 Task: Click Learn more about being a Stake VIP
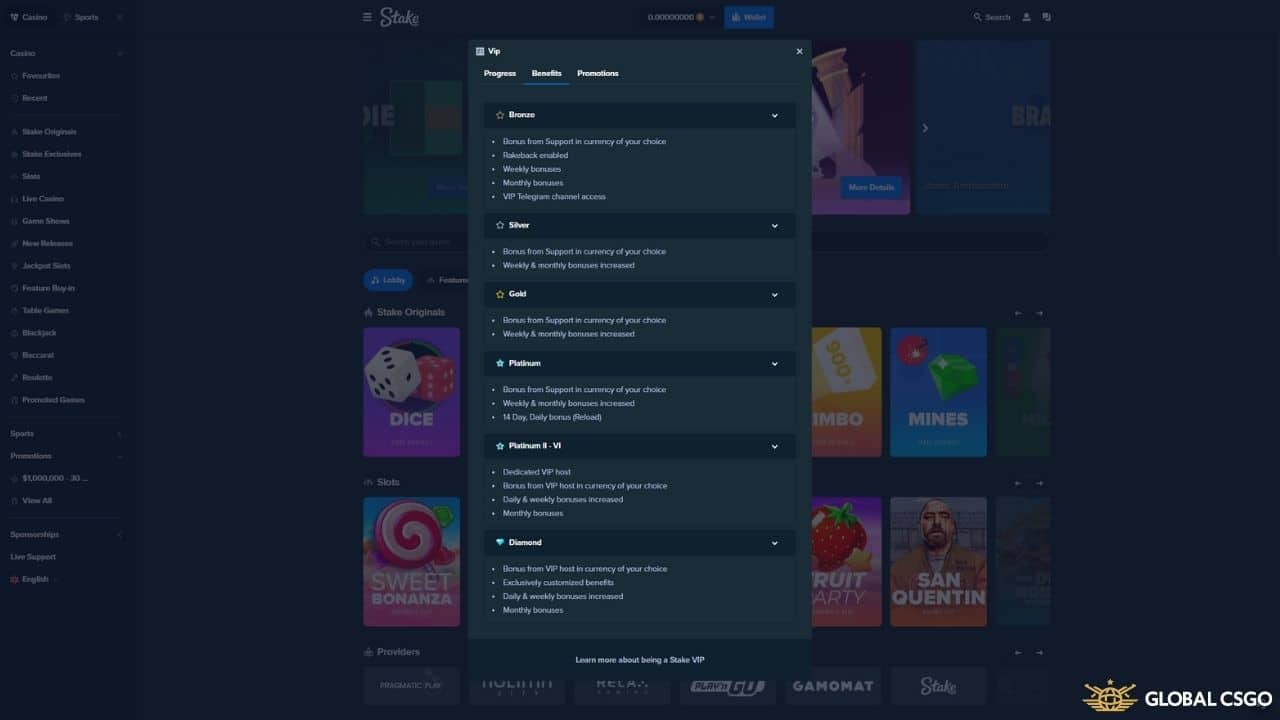(640, 660)
